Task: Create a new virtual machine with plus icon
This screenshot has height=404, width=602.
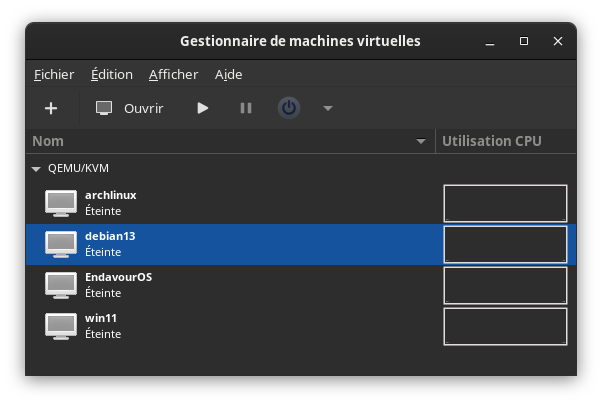Action: point(51,108)
